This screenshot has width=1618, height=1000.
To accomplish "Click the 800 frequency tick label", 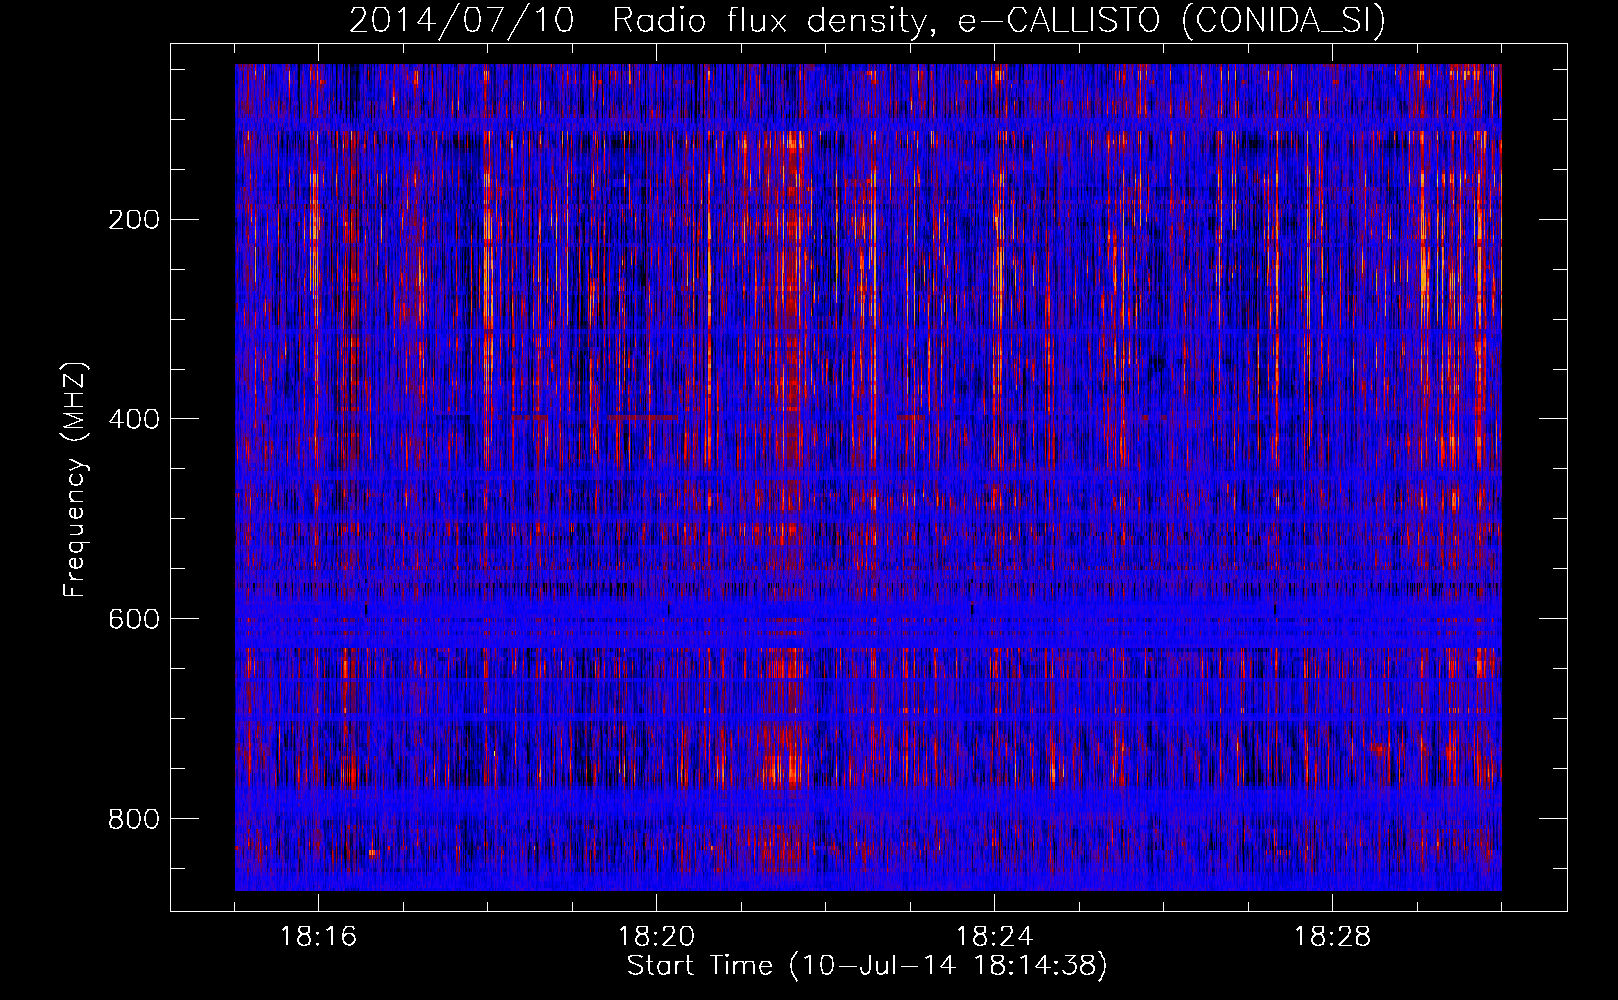I will 133,818.
